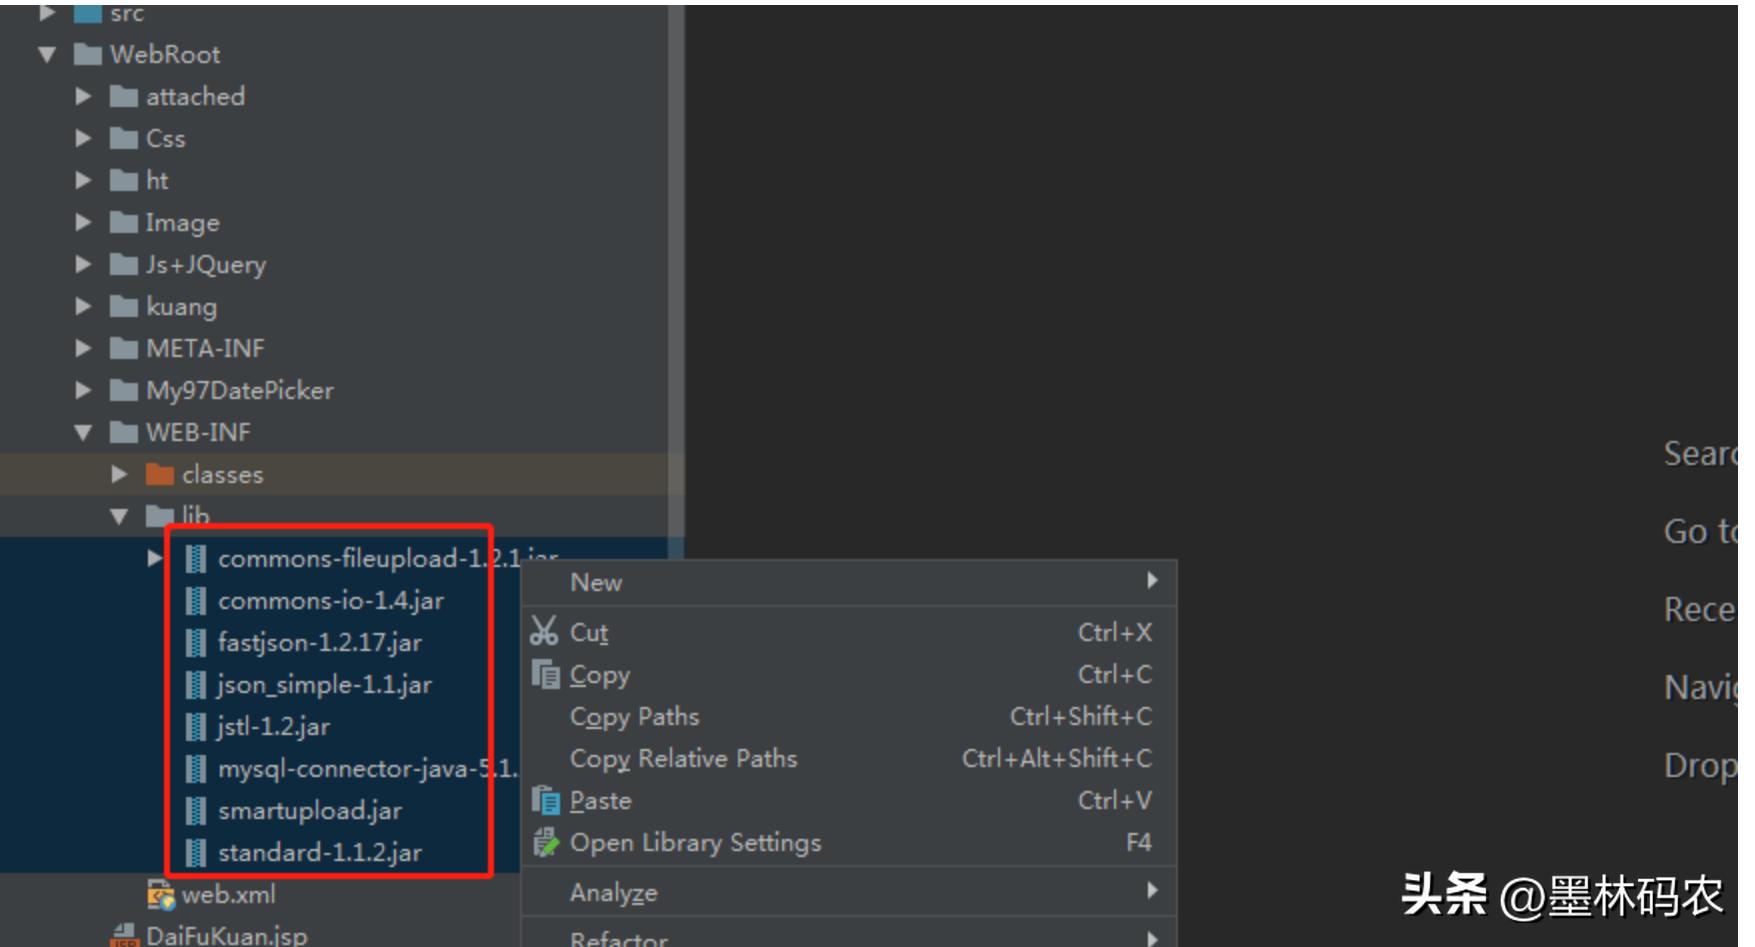Select the Js+JQuery folder label
This screenshot has height=947, width=1755.
click(x=206, y=265)
